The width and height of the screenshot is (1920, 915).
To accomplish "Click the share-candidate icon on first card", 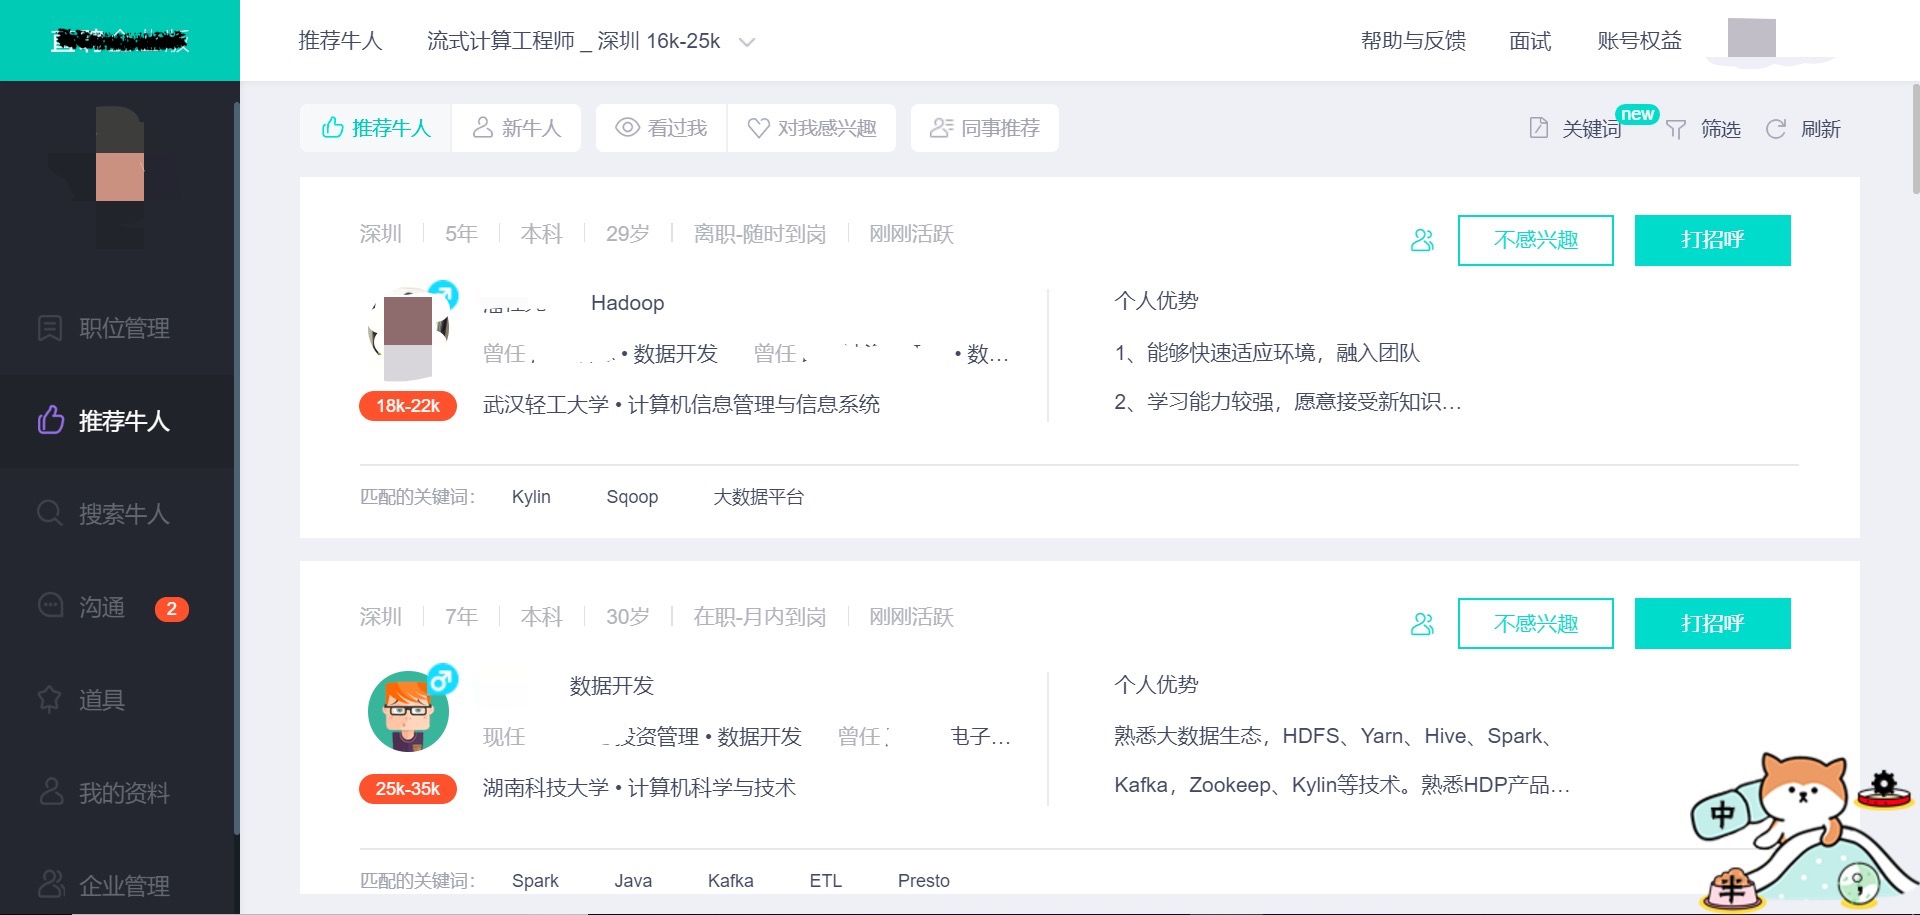I will coord(1422,240).
